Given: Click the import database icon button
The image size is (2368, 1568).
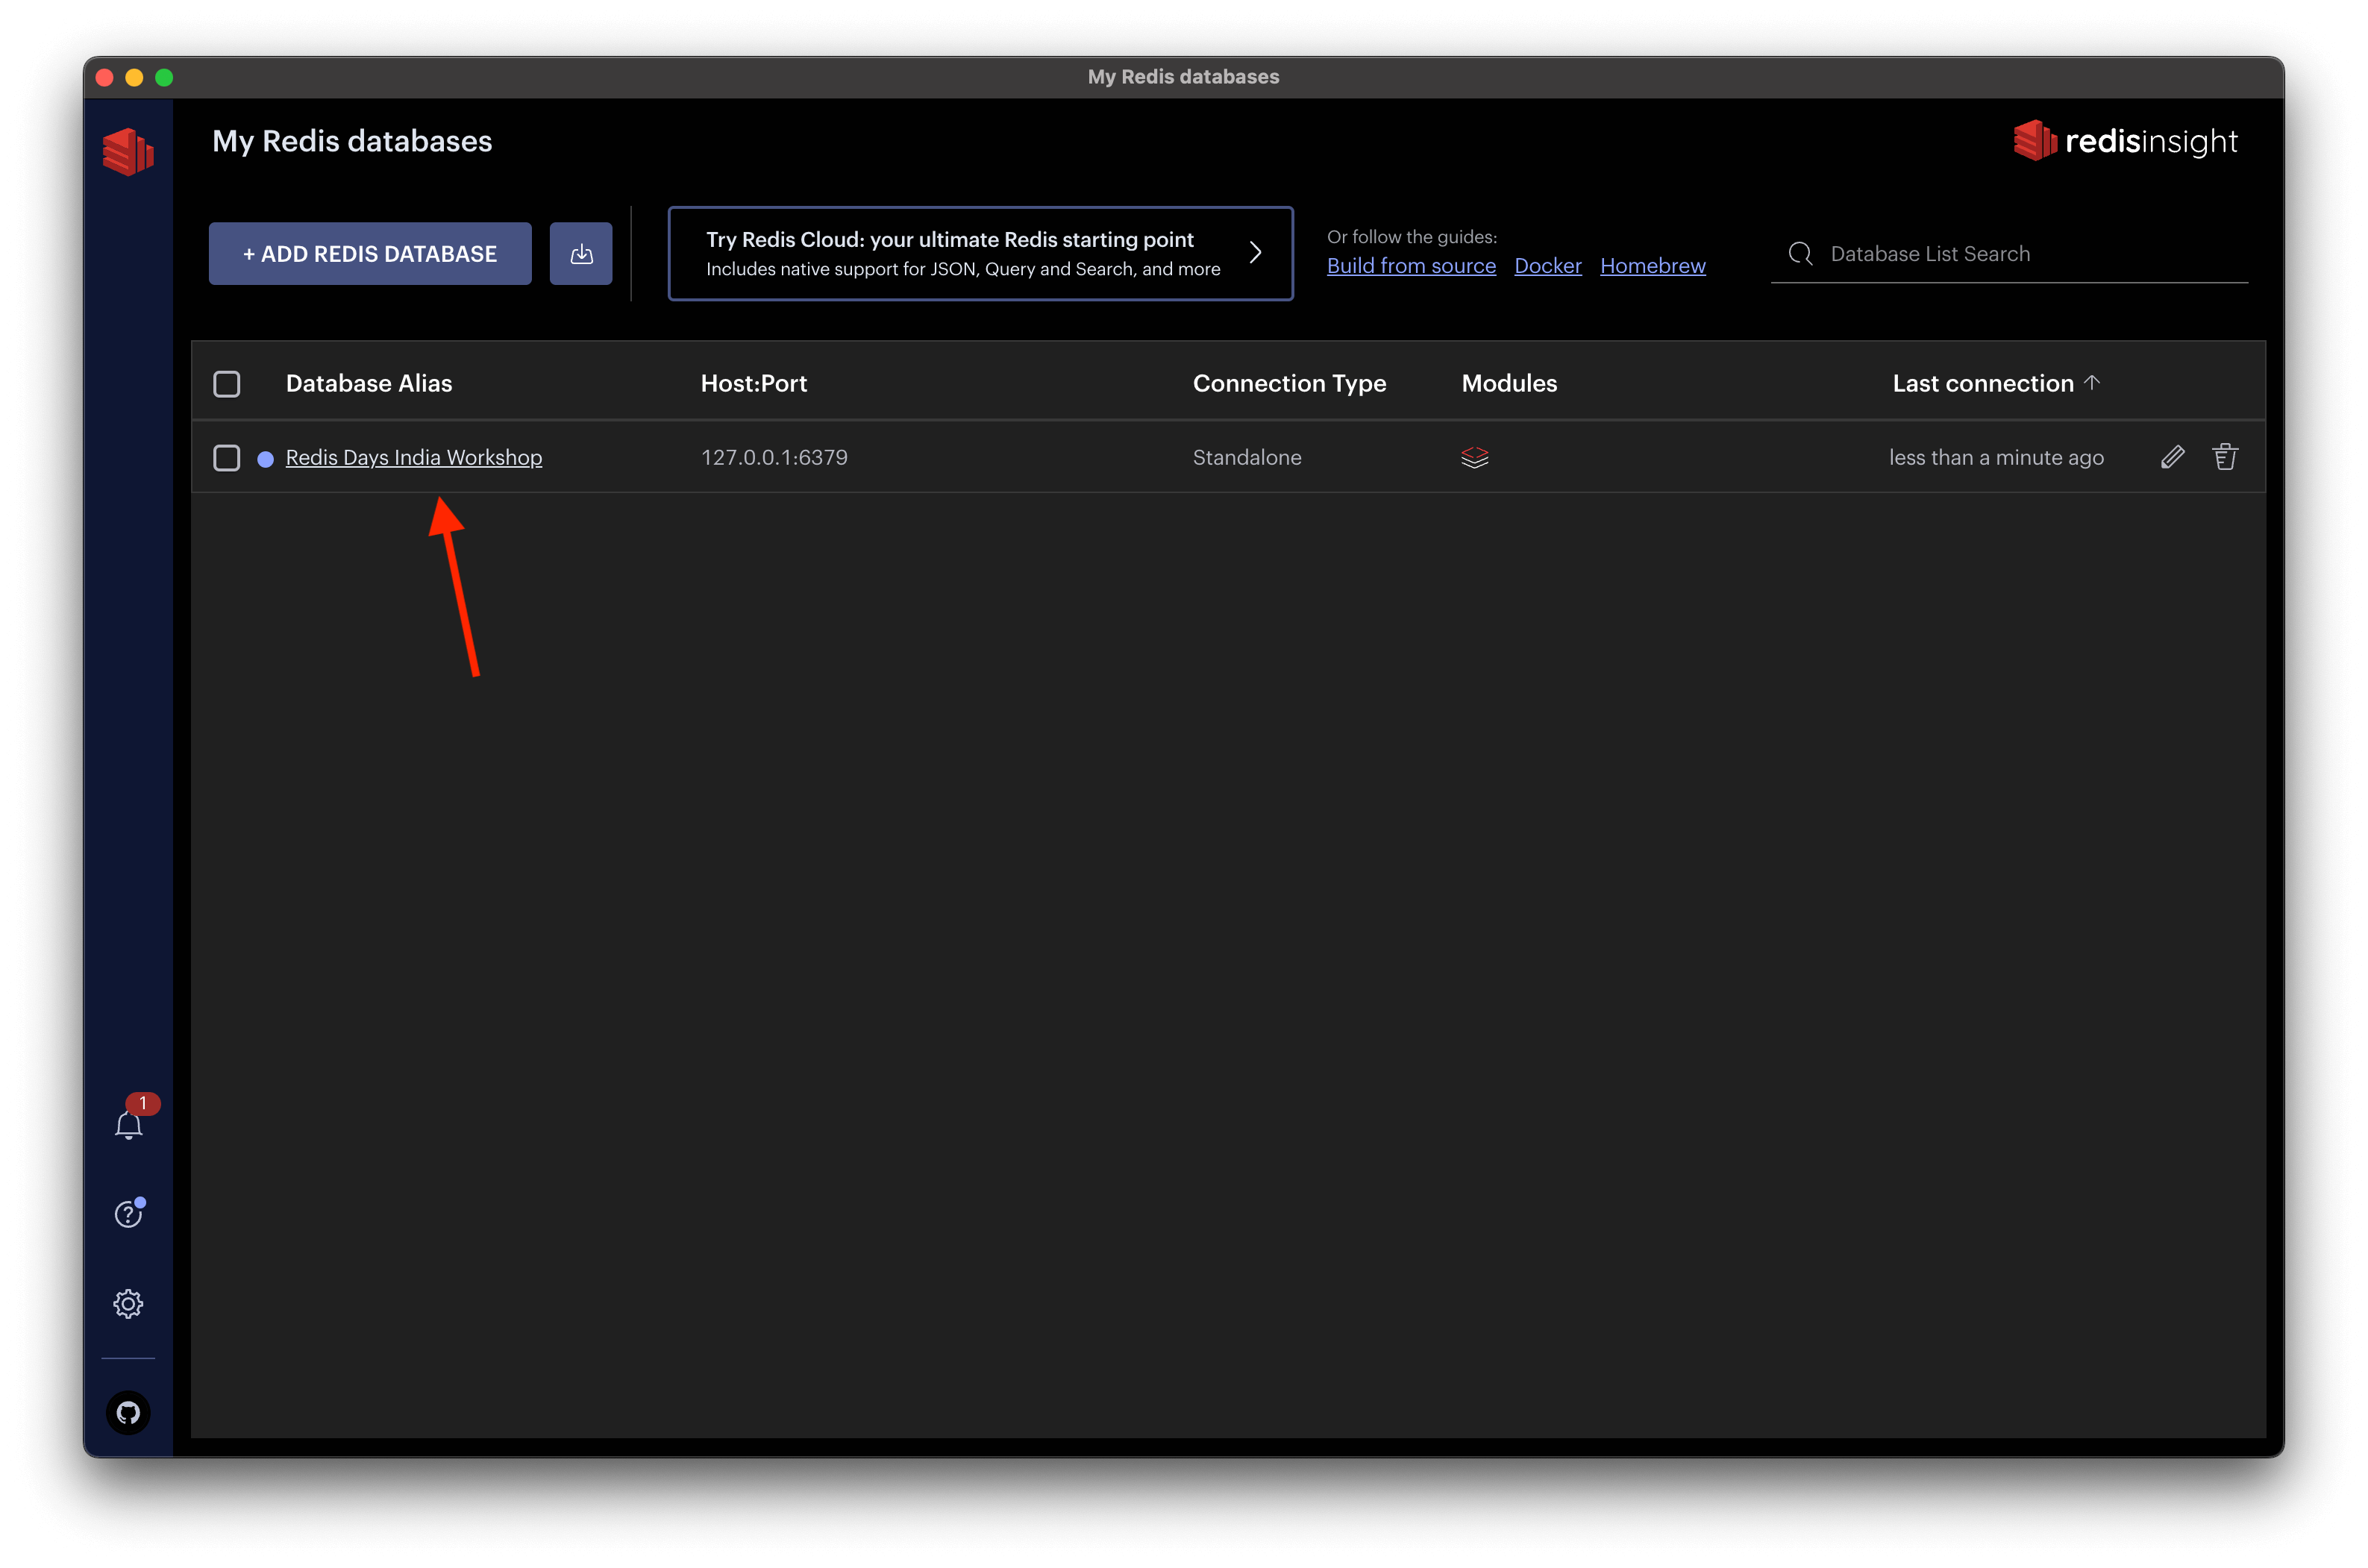Looking at the screenshot, I should point(581,254).
